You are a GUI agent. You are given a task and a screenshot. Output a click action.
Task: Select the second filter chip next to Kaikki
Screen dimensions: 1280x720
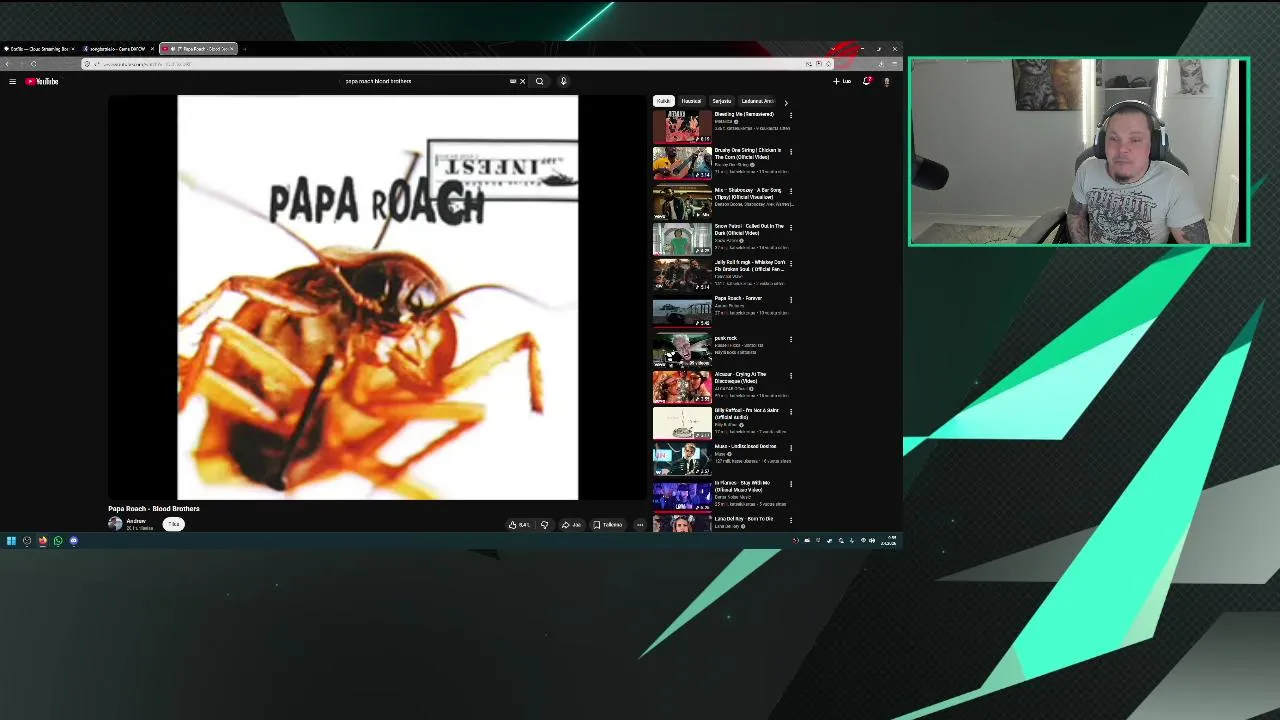coord(691,101)
